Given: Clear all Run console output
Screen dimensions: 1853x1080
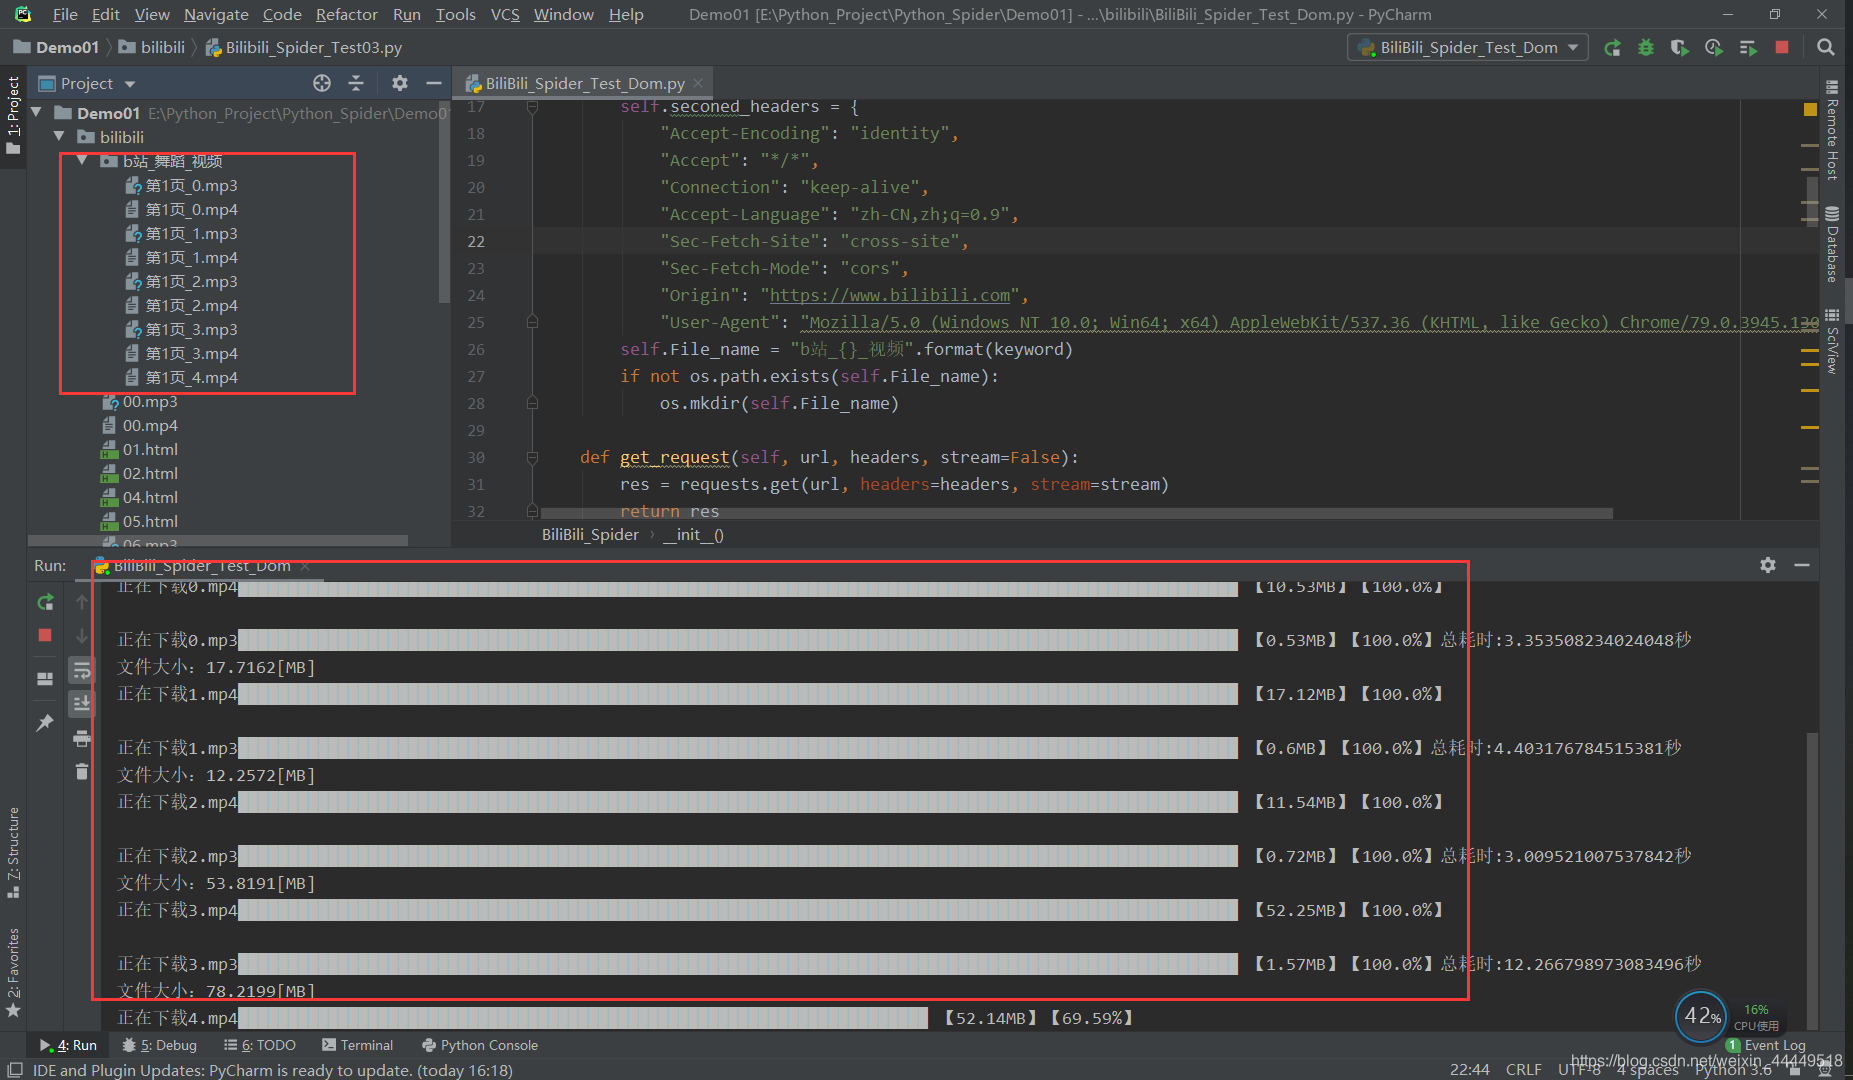Looking at the screenshot, I should point(82,771).
